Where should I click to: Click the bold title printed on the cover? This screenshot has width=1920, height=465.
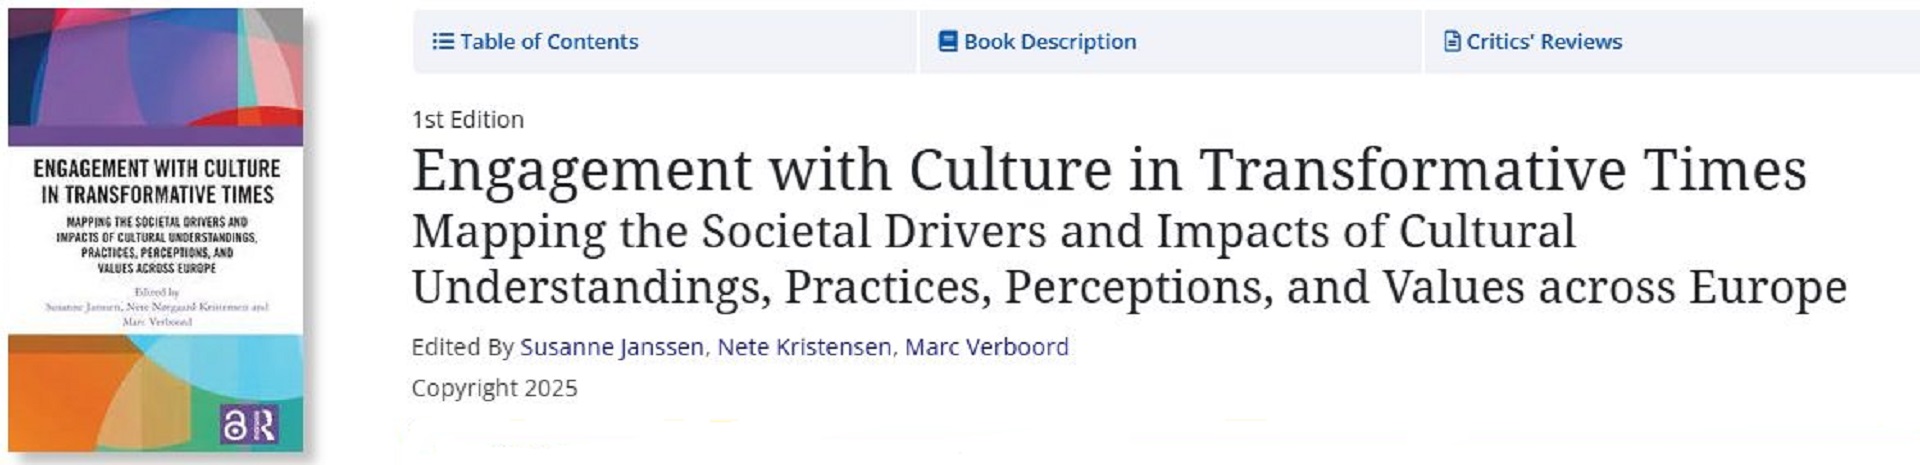pyautogui.click(x=156, y=181)
